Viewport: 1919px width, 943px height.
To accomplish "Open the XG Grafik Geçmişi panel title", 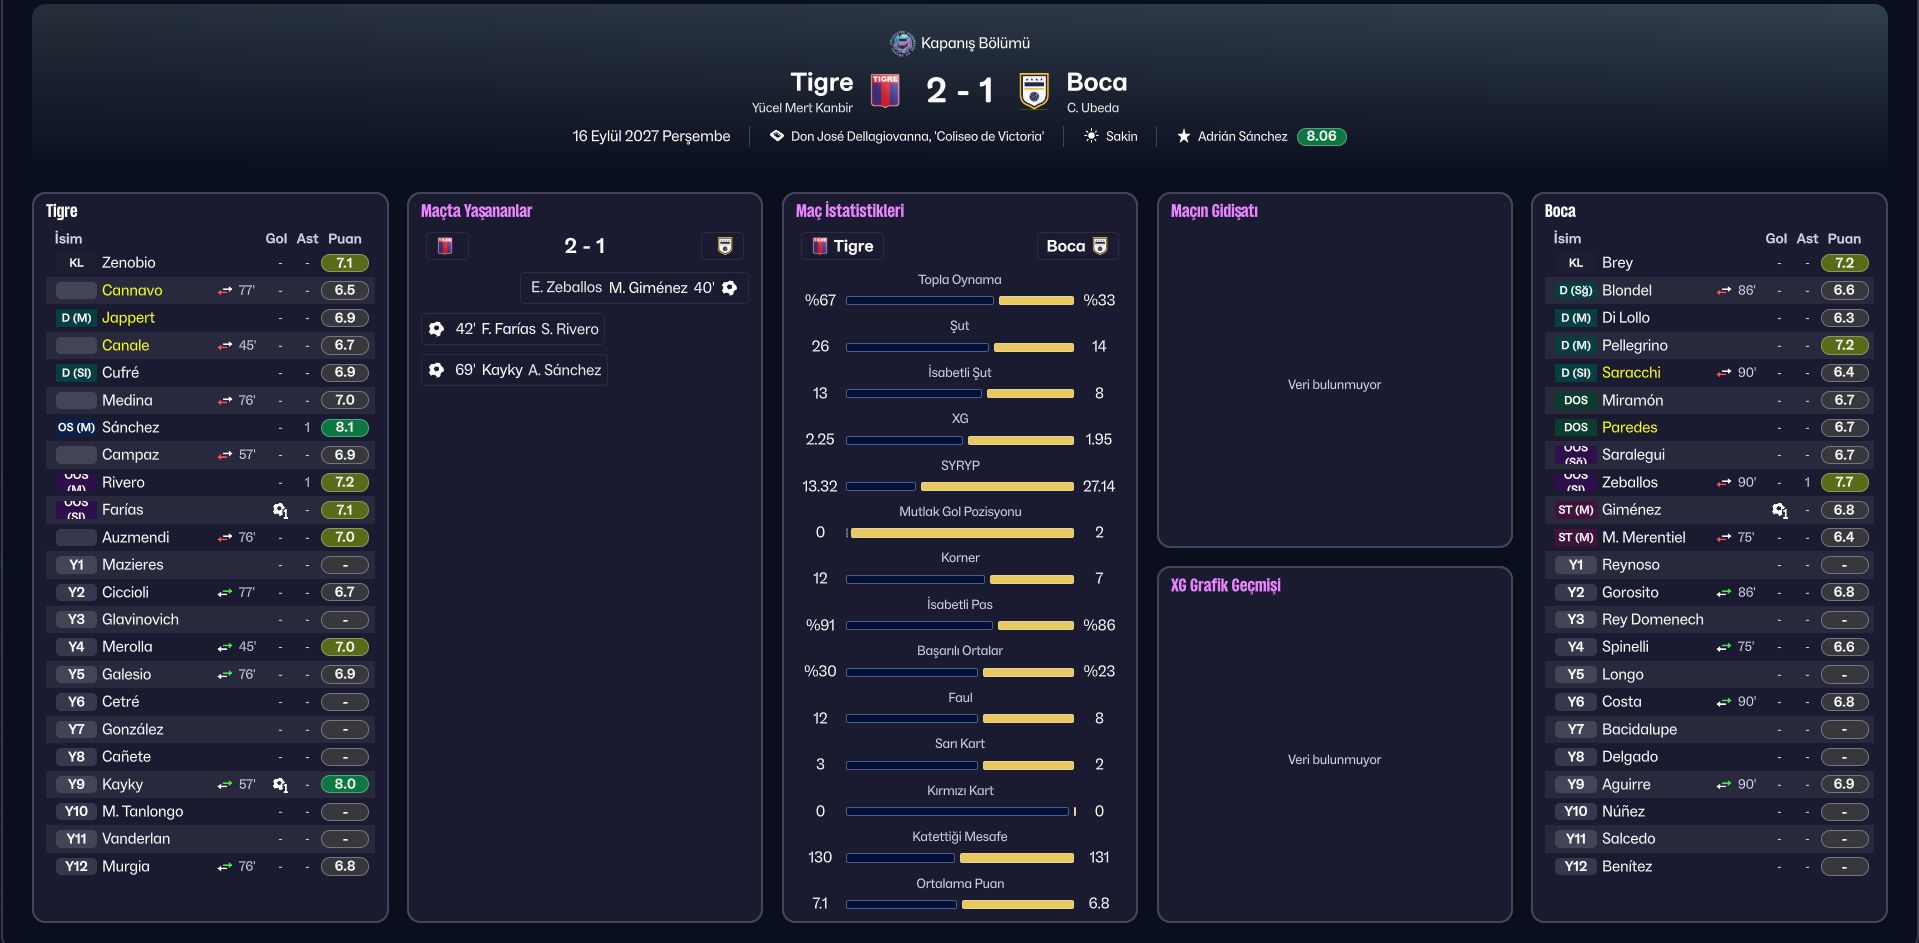I will coord(1225,585).
